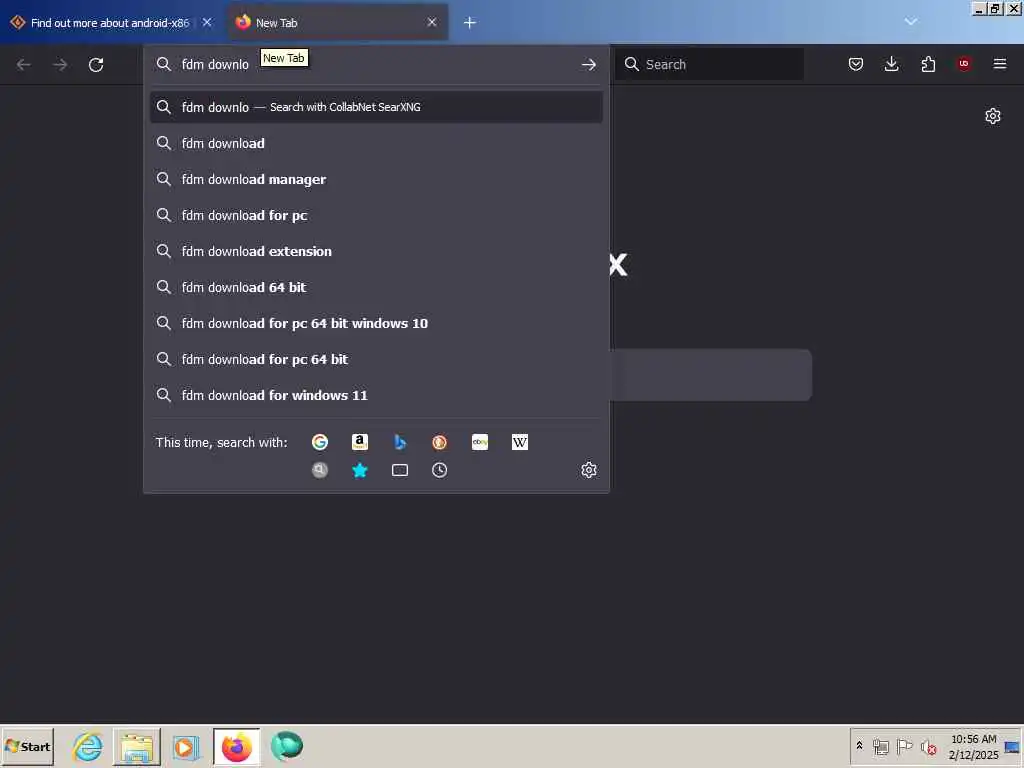Image resolution: width=1024 pixels, height=768 pixels.
Task: Open the Extensions menu
Action: (928, 64)
